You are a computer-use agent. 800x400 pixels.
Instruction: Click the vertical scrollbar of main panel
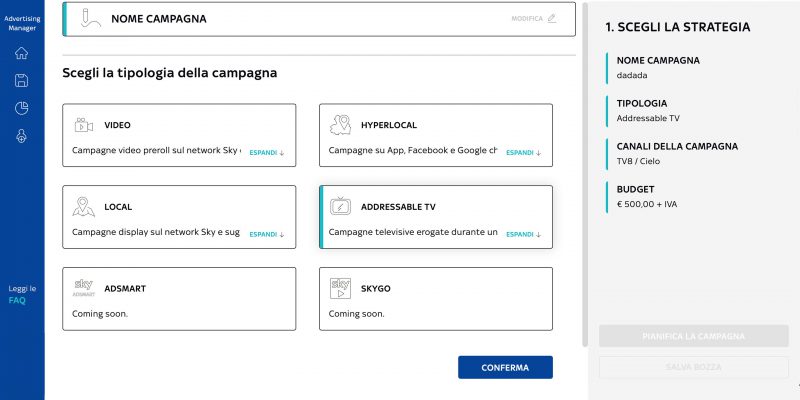(x=585, y=173)
